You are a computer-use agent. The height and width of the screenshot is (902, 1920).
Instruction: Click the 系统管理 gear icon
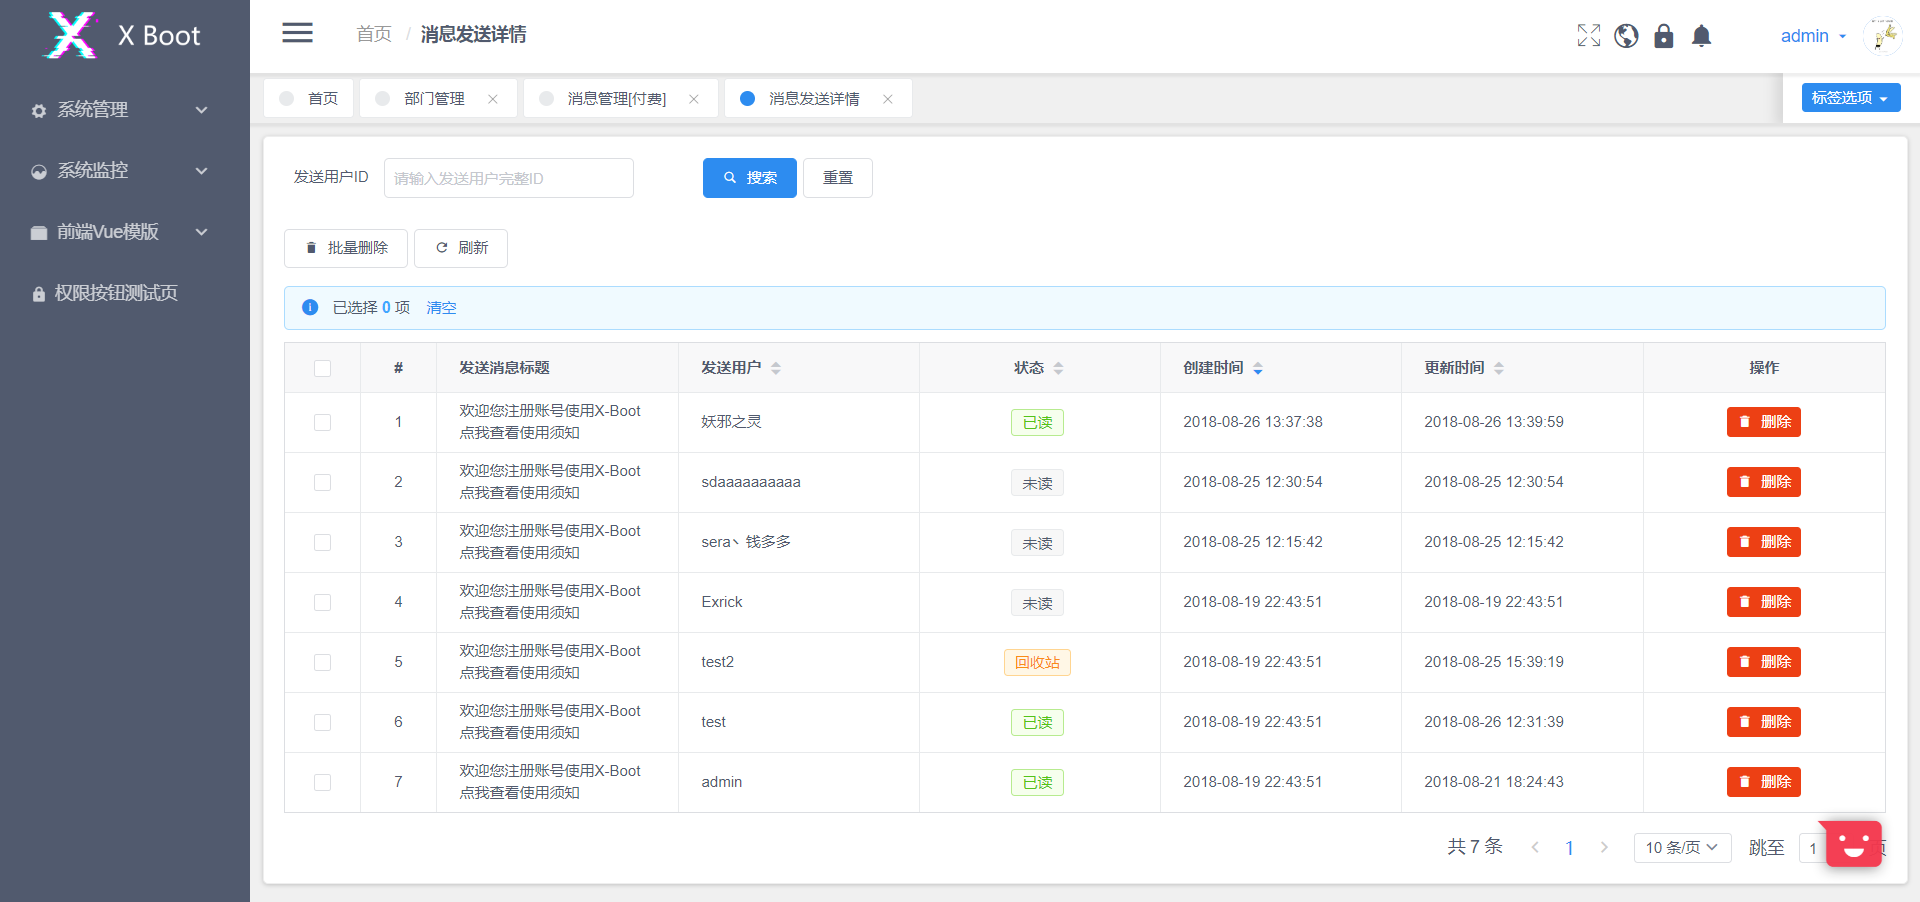(x=39, y=111)
